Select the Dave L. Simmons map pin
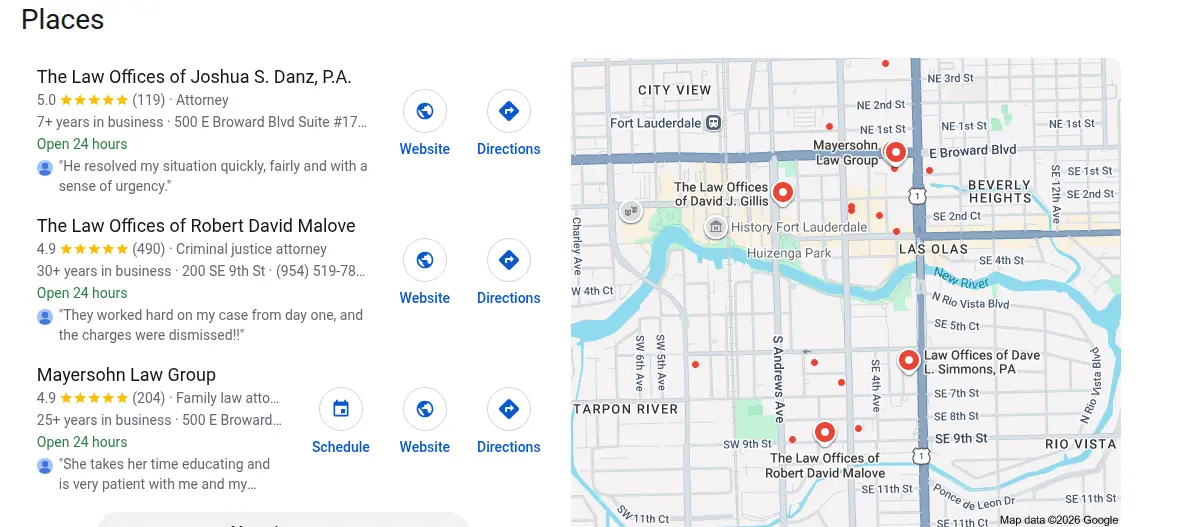 coord(909,360)
